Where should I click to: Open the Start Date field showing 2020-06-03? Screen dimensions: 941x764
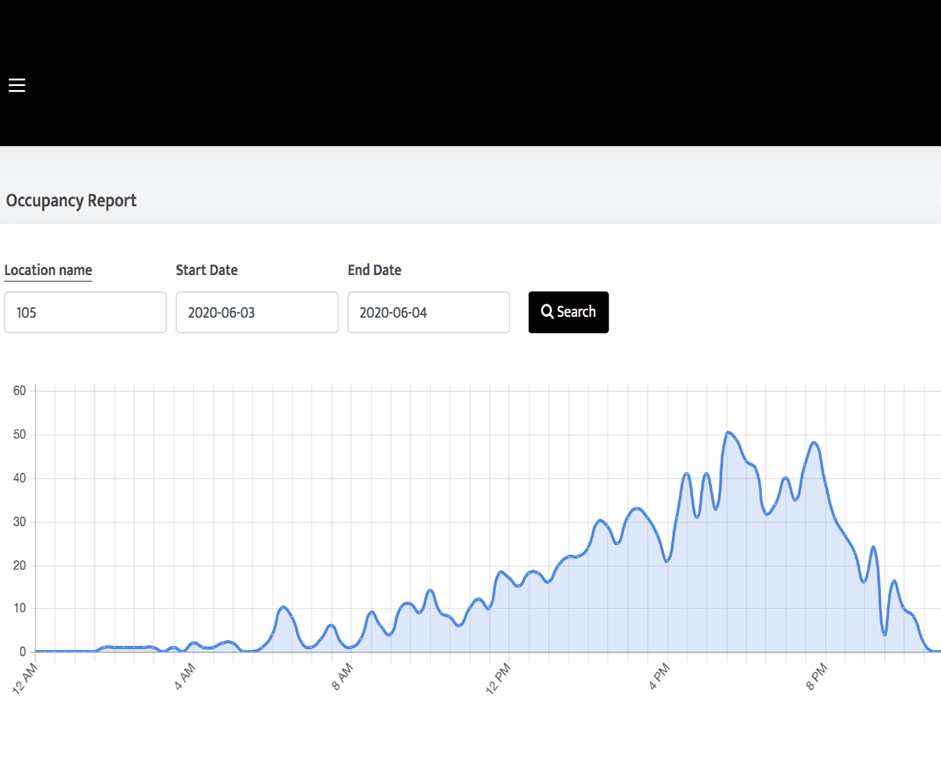pos(257,312)
